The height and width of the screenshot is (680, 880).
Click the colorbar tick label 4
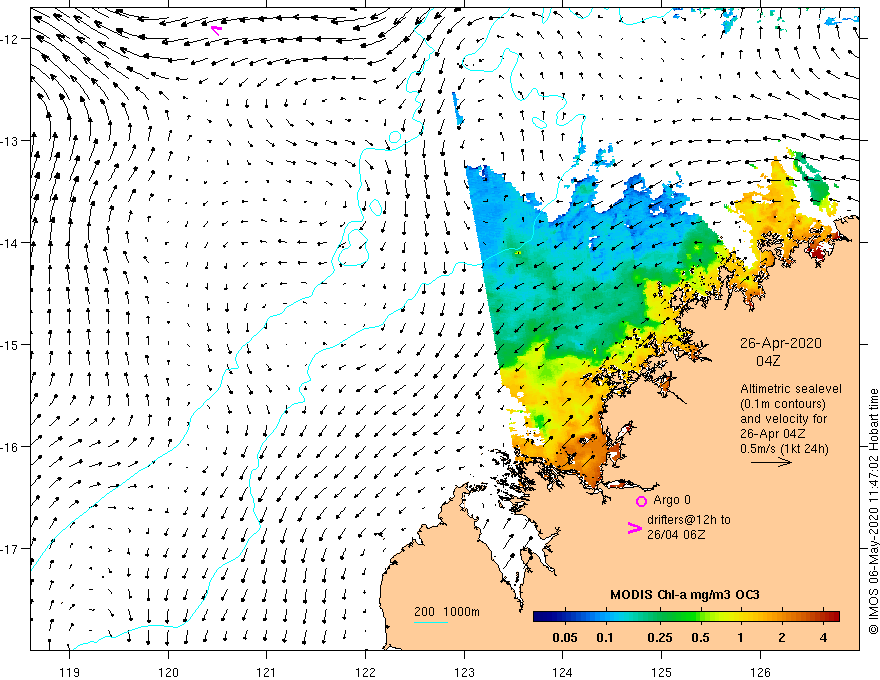[x=823, y=638]
